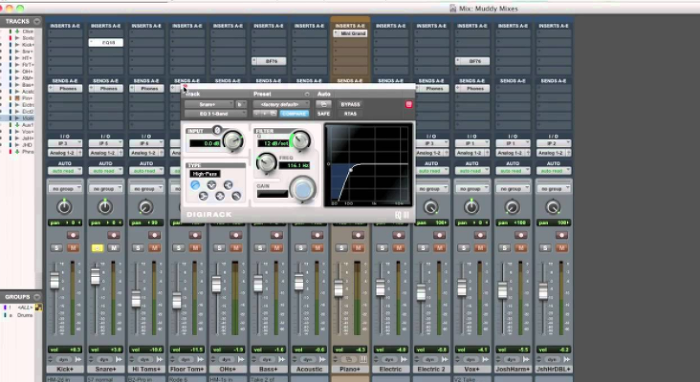Select the Low-Shelf filter type icon
This screenshot has height=382, width=700.
pyautogui.click(x=203, y=195)
